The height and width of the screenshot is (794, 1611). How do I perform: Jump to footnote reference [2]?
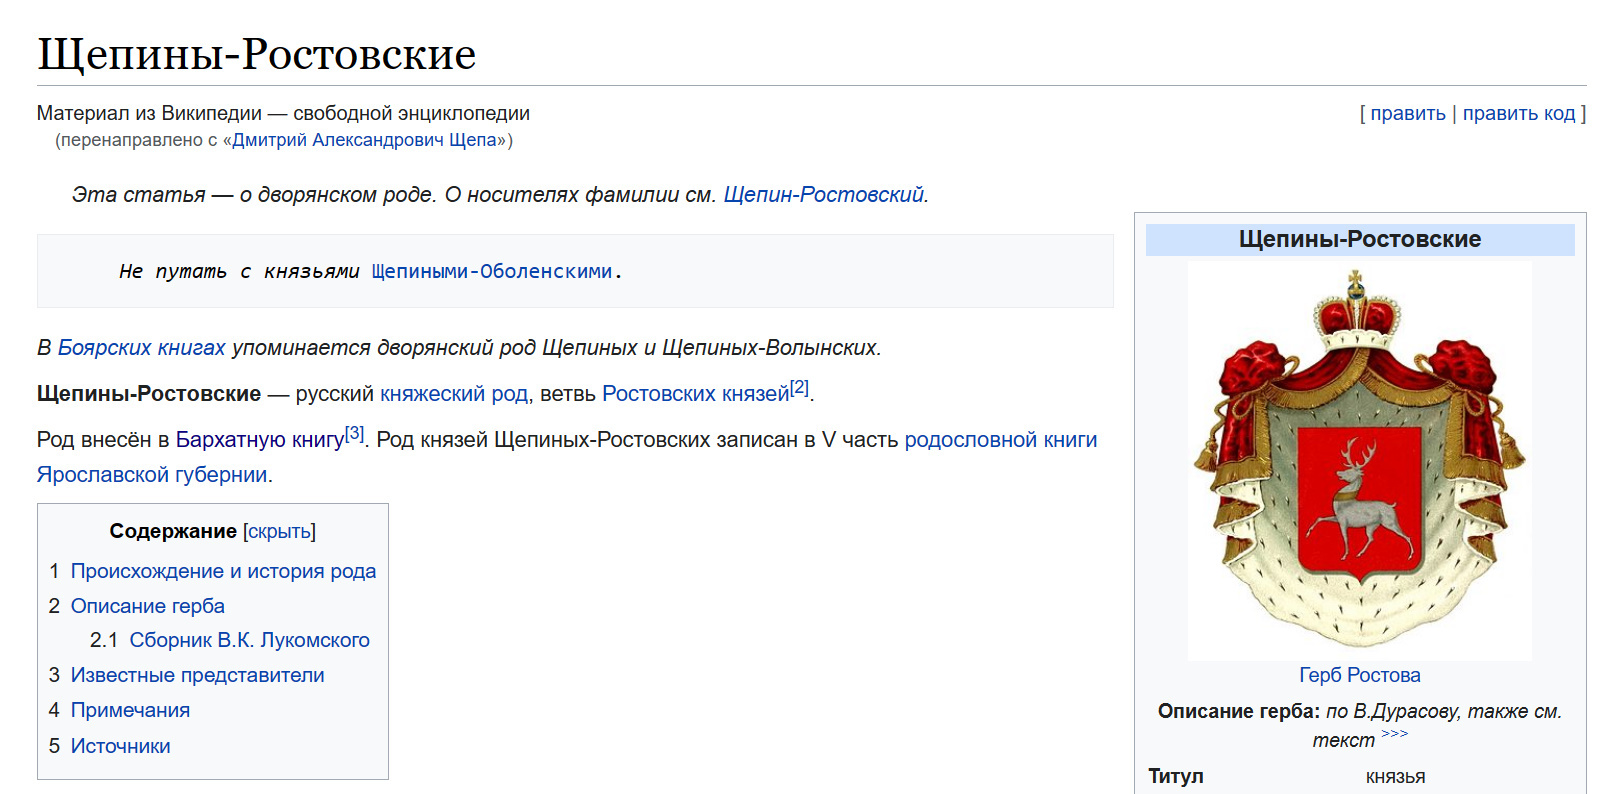[x=799, y=387]
